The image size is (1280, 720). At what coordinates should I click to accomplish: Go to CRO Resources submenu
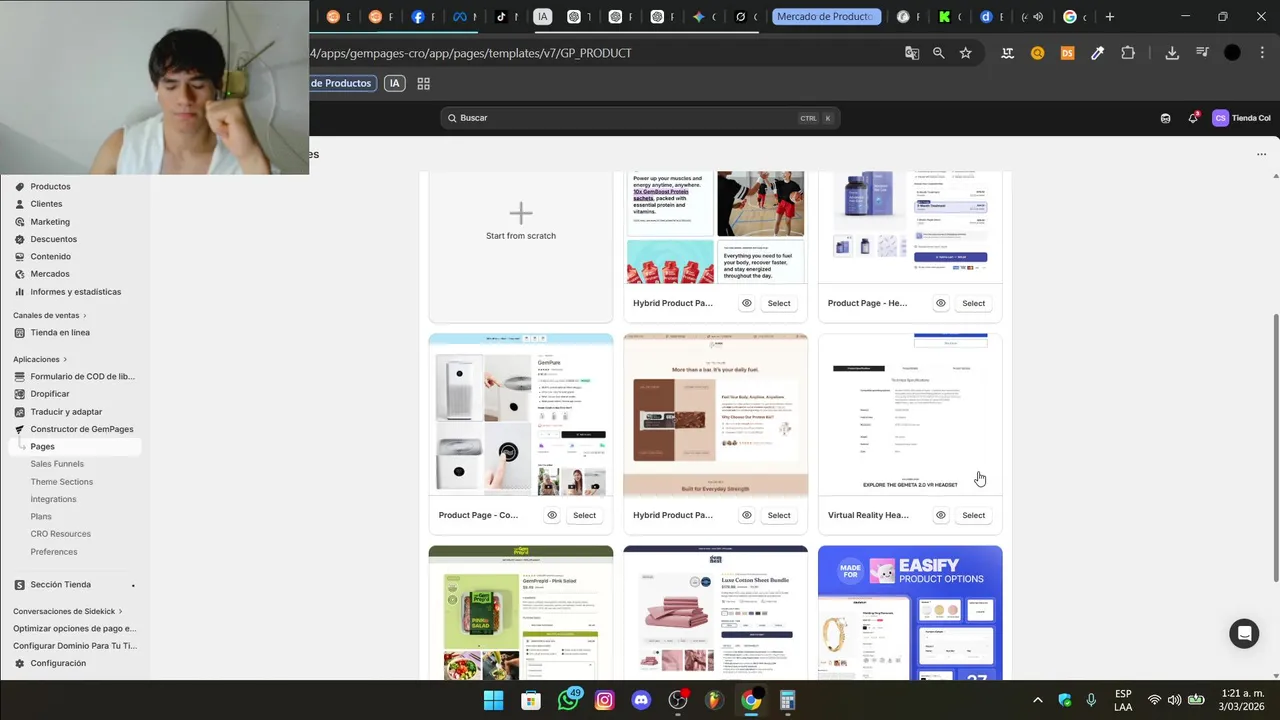(x=60, y=534)
